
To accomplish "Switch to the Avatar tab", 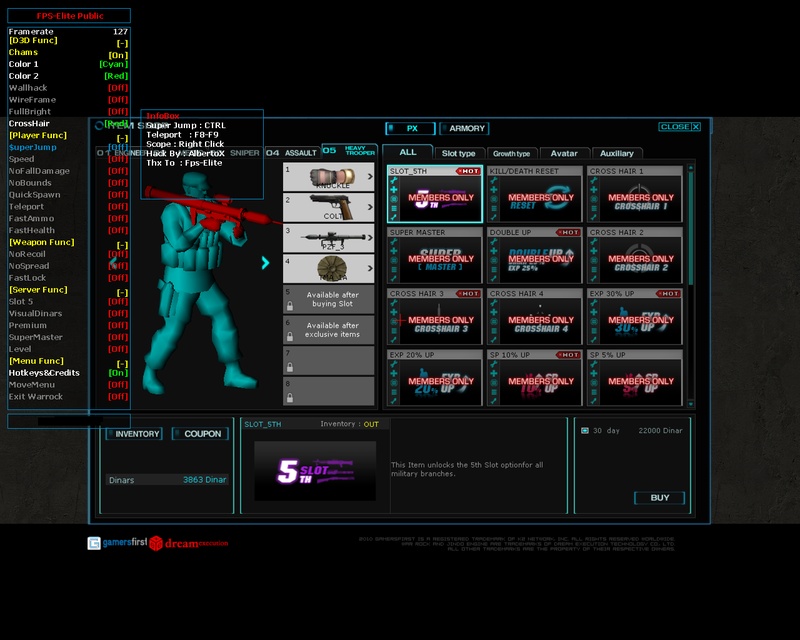I will click(x=564, y=153).
